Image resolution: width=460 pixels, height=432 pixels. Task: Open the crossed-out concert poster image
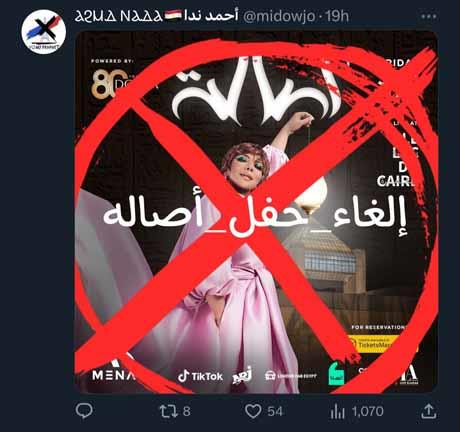pos(256,212)
